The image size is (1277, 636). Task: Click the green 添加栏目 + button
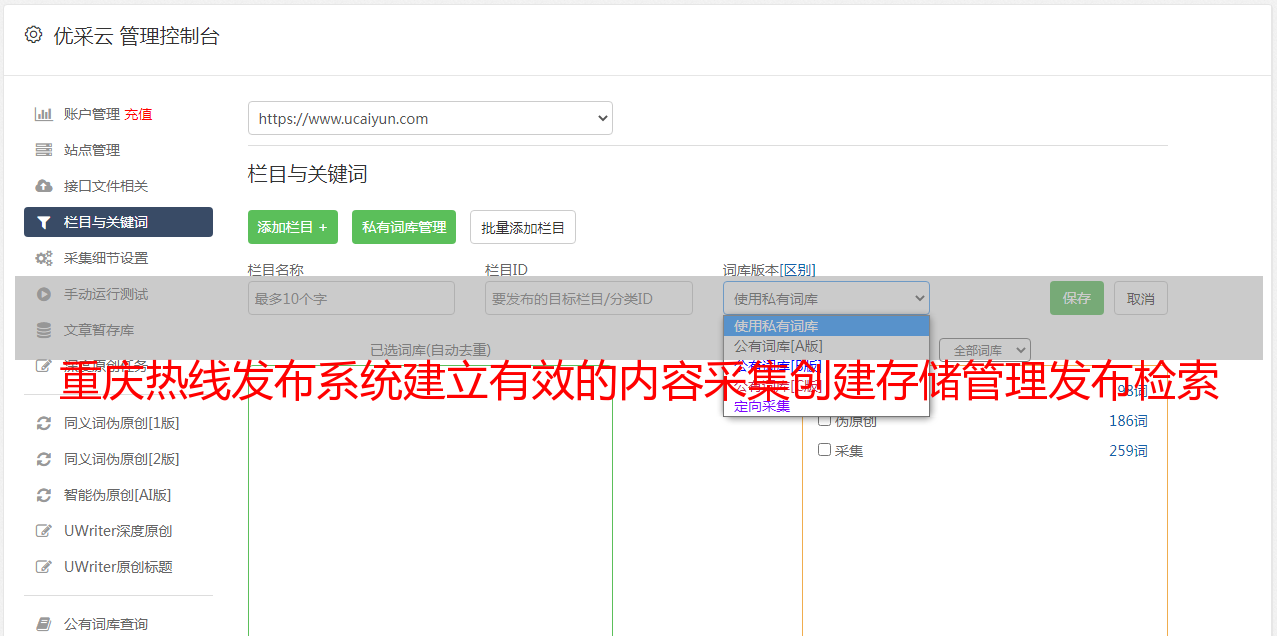coord(293,227)
